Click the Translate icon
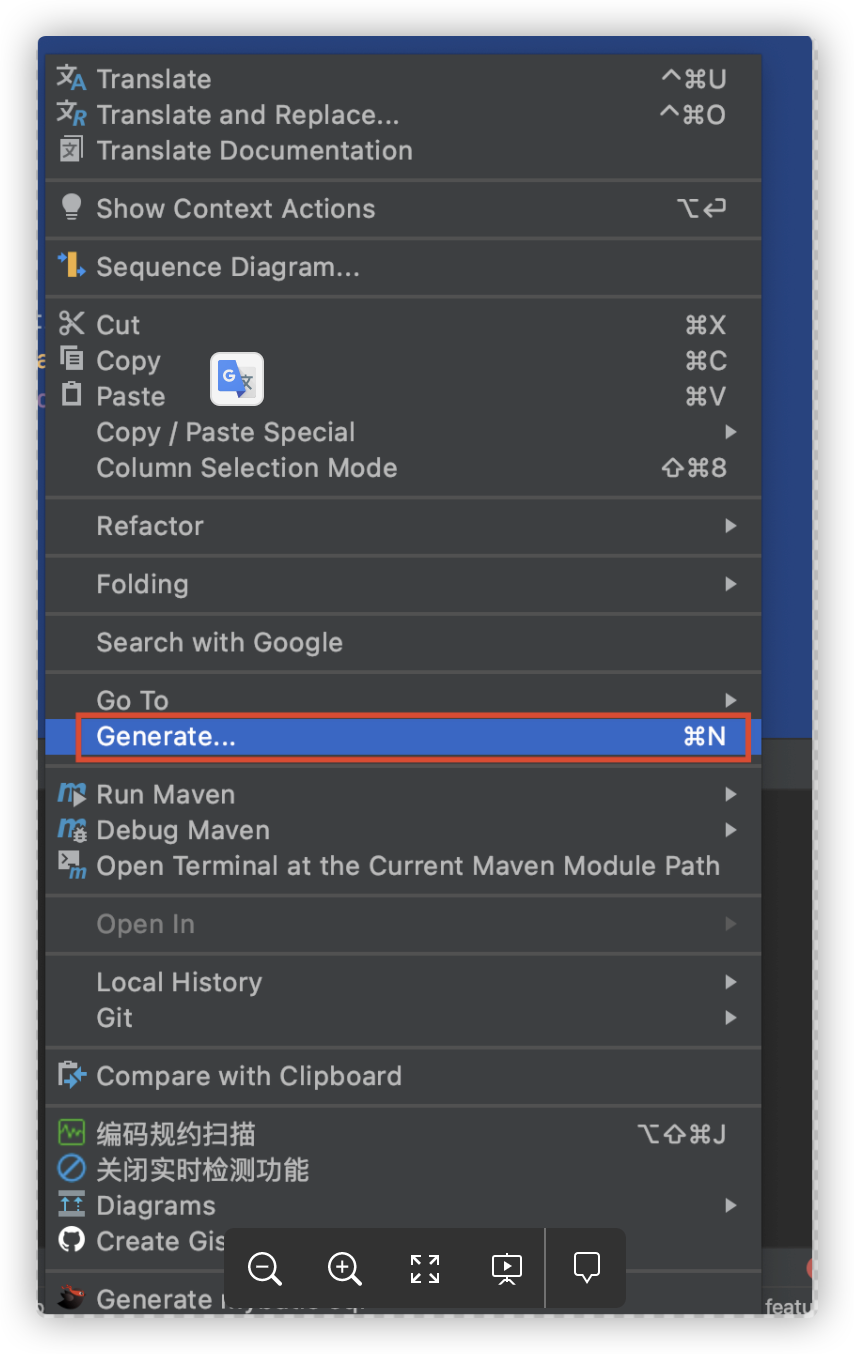This screenshot has width=854, height=1354. (71, 78)
